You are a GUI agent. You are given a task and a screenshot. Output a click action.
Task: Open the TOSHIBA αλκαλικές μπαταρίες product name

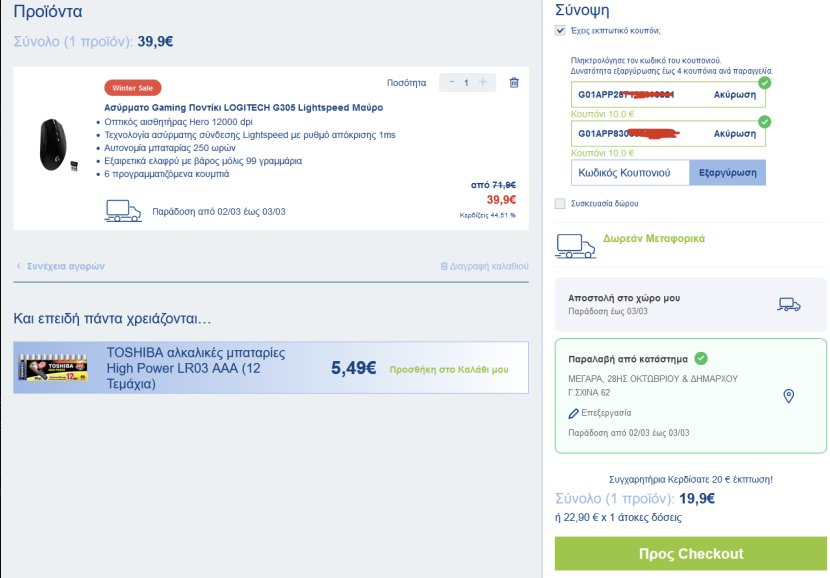196,368
